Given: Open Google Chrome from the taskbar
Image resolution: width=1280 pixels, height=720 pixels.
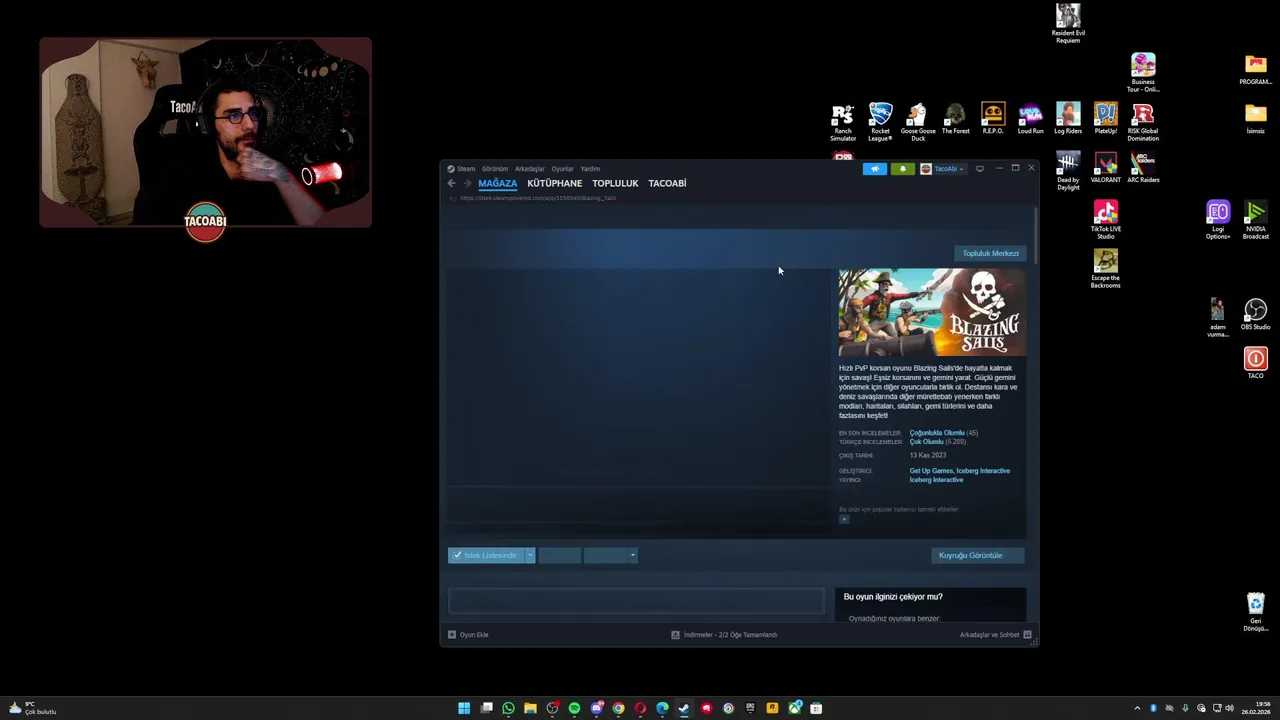Looking at the screenshot, I should click(x=618, y=708).
